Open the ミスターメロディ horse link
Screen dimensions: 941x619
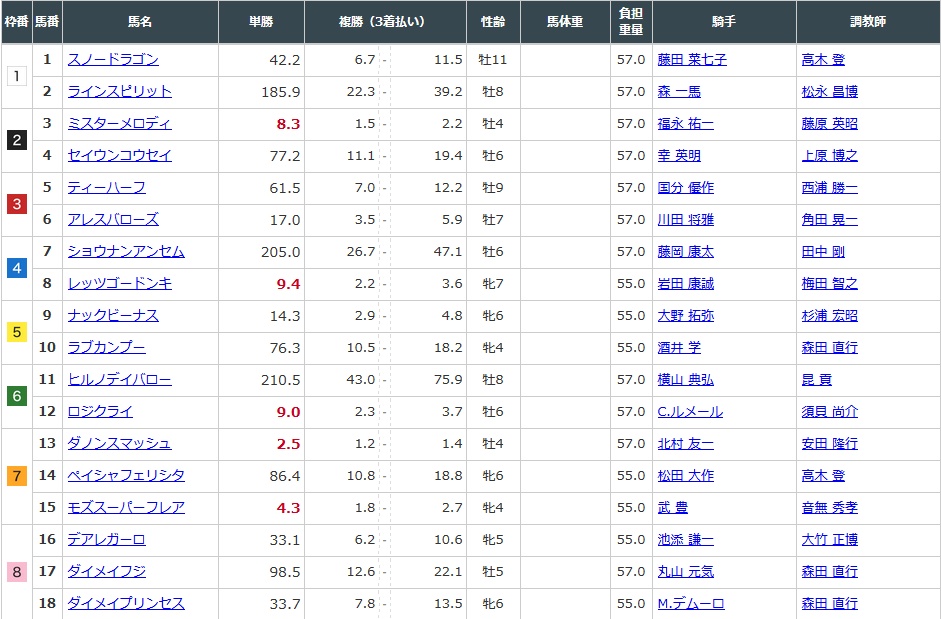click(x=119, y=124)
